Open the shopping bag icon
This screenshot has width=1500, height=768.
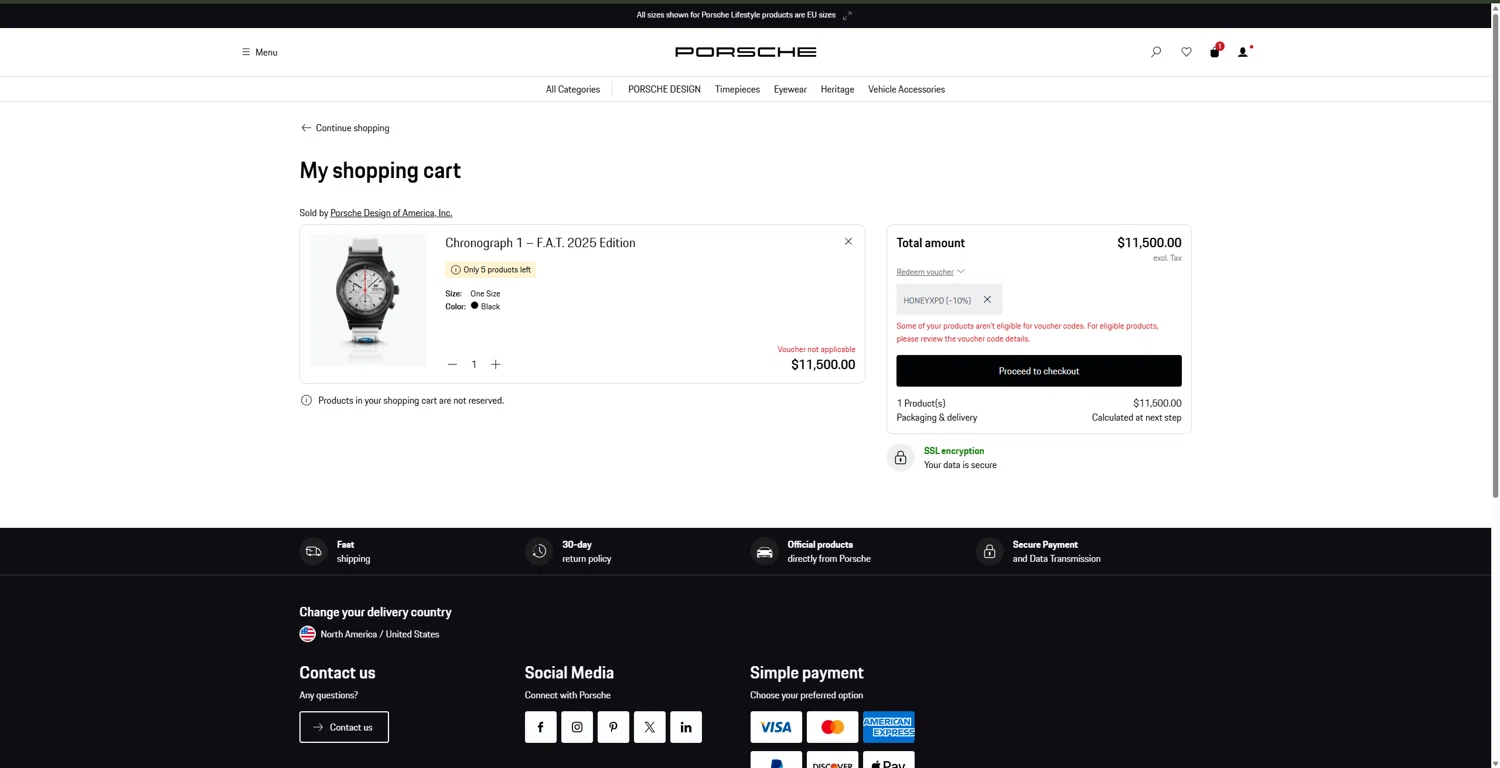(1215, 51)
